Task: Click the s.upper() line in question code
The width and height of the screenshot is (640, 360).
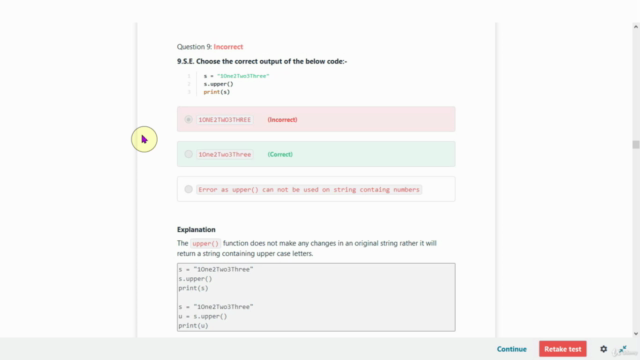Action: click(x=218, y=84)
